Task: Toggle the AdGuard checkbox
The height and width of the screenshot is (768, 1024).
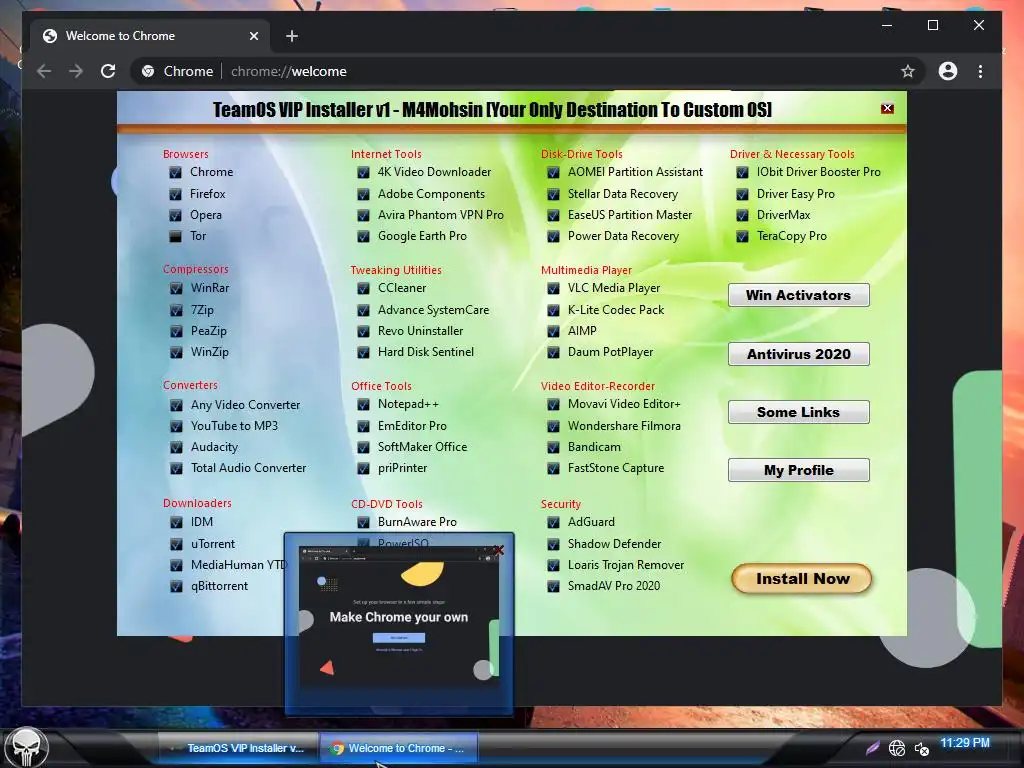Action: pos(553,522)
